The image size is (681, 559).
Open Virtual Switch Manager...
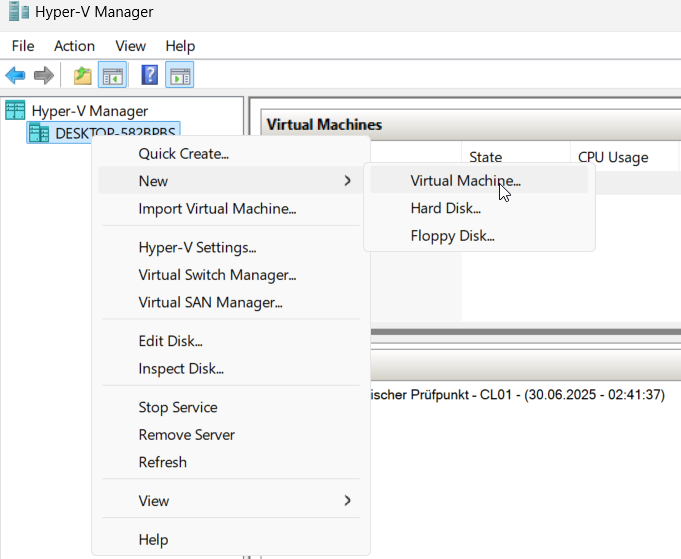(217, 274)
